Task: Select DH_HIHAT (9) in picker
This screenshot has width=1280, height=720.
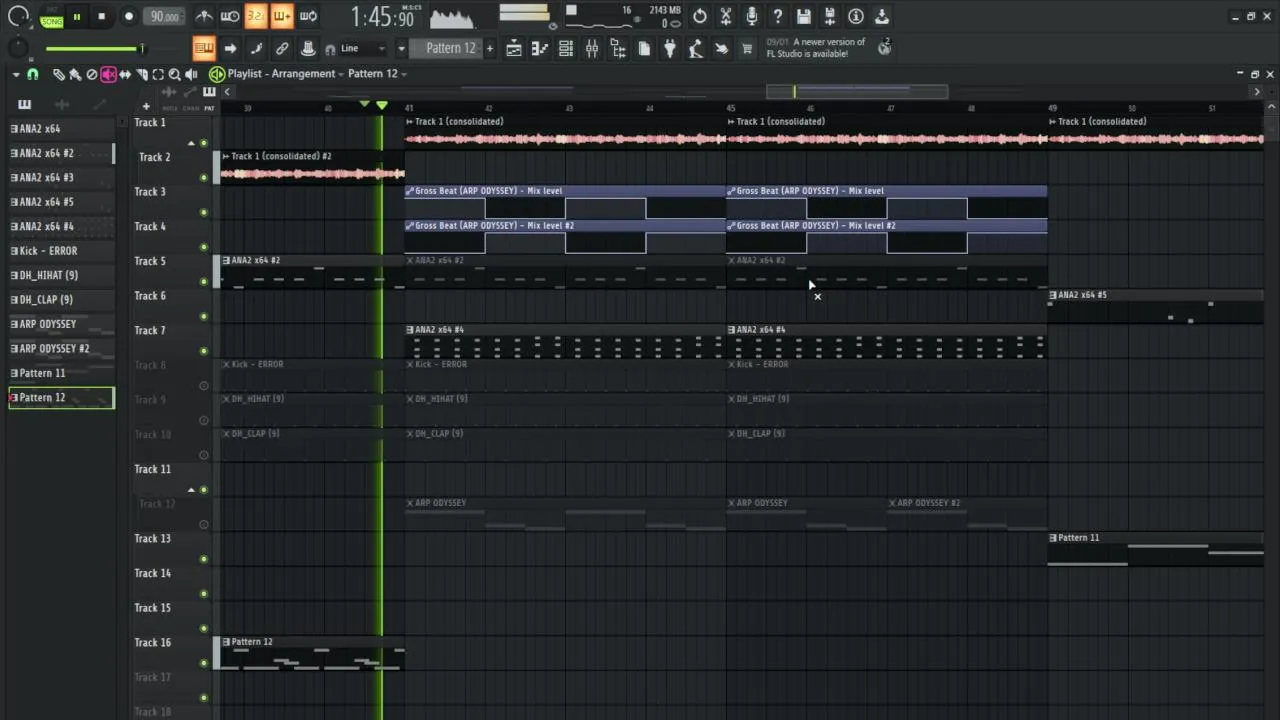Action: 62,275
